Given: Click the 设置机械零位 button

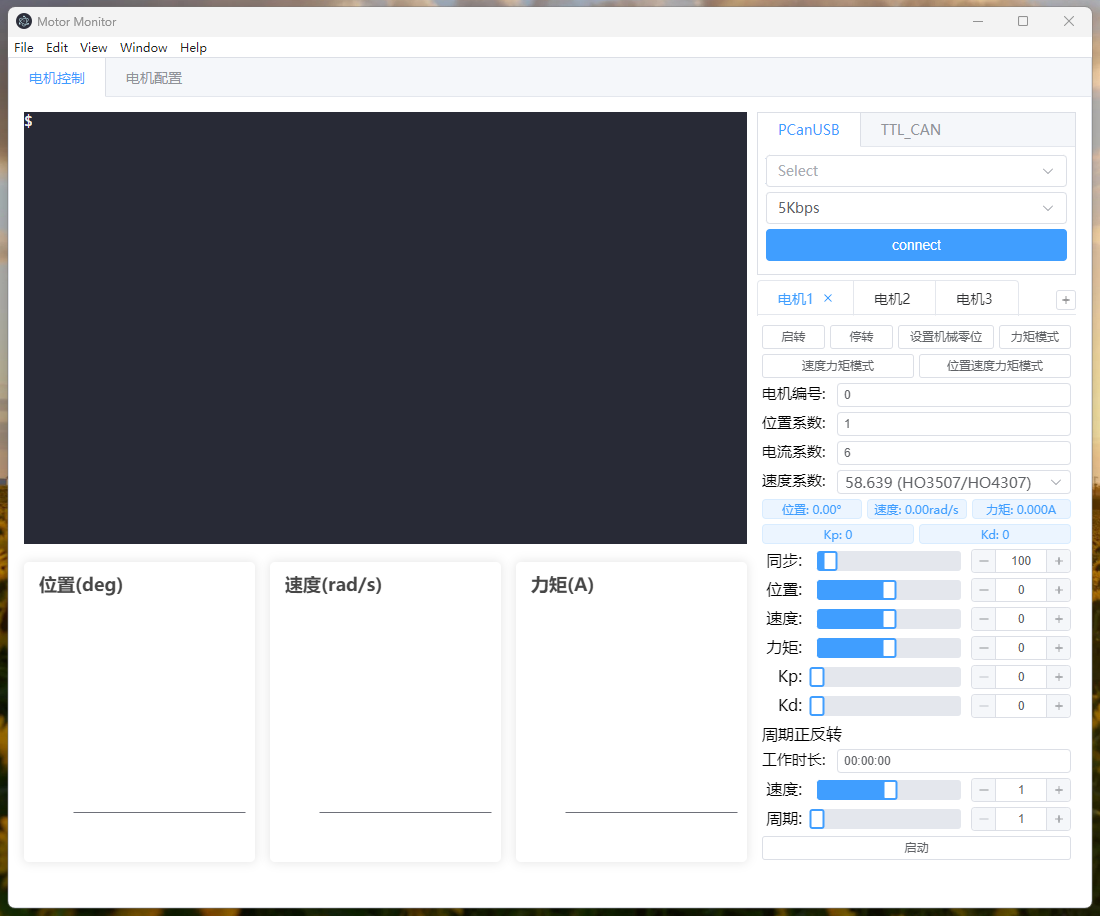Looking at the screenshot, I should click(x=946, y=337).
